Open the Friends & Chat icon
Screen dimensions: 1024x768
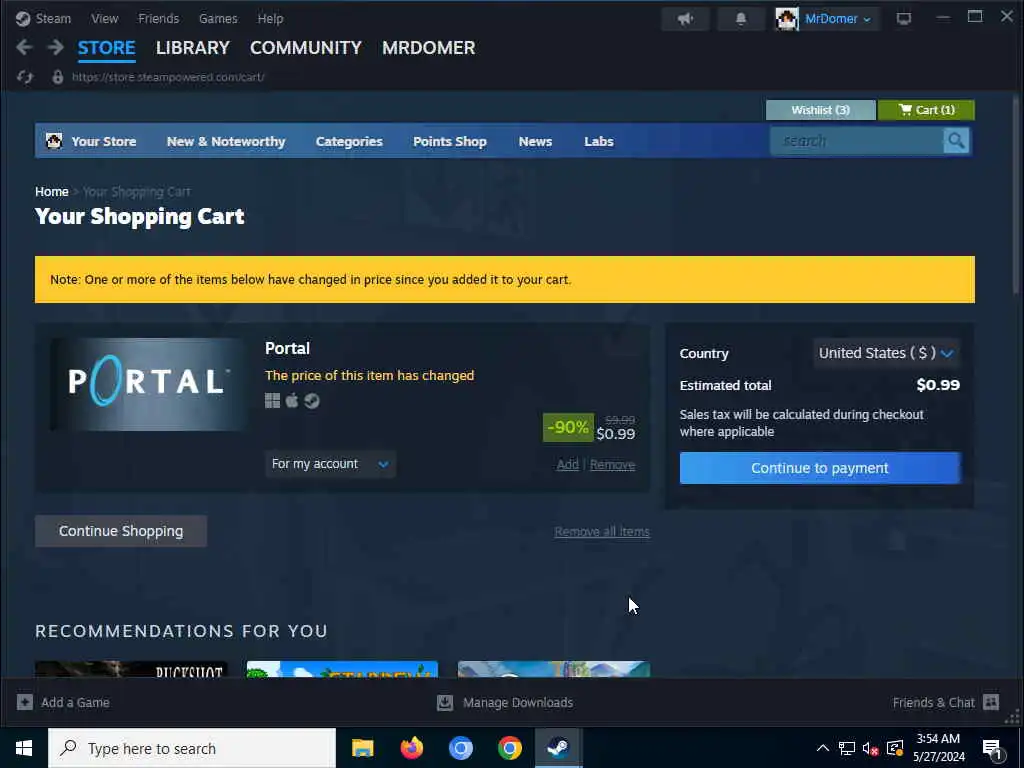pos(991,702)
